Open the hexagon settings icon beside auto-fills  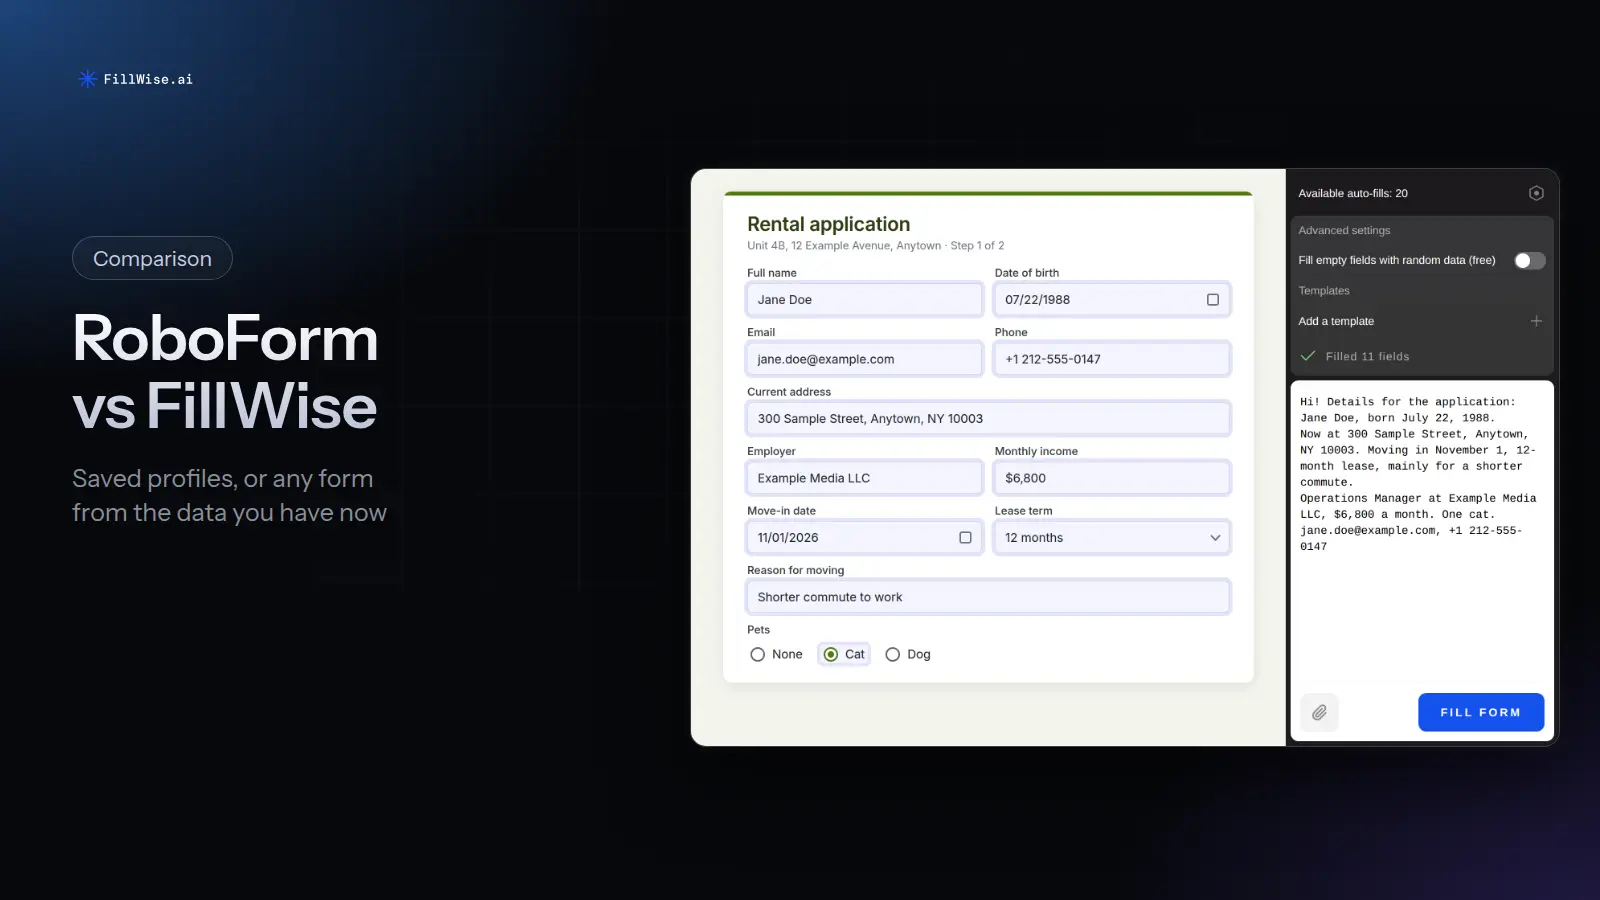tap(1536, 193)
